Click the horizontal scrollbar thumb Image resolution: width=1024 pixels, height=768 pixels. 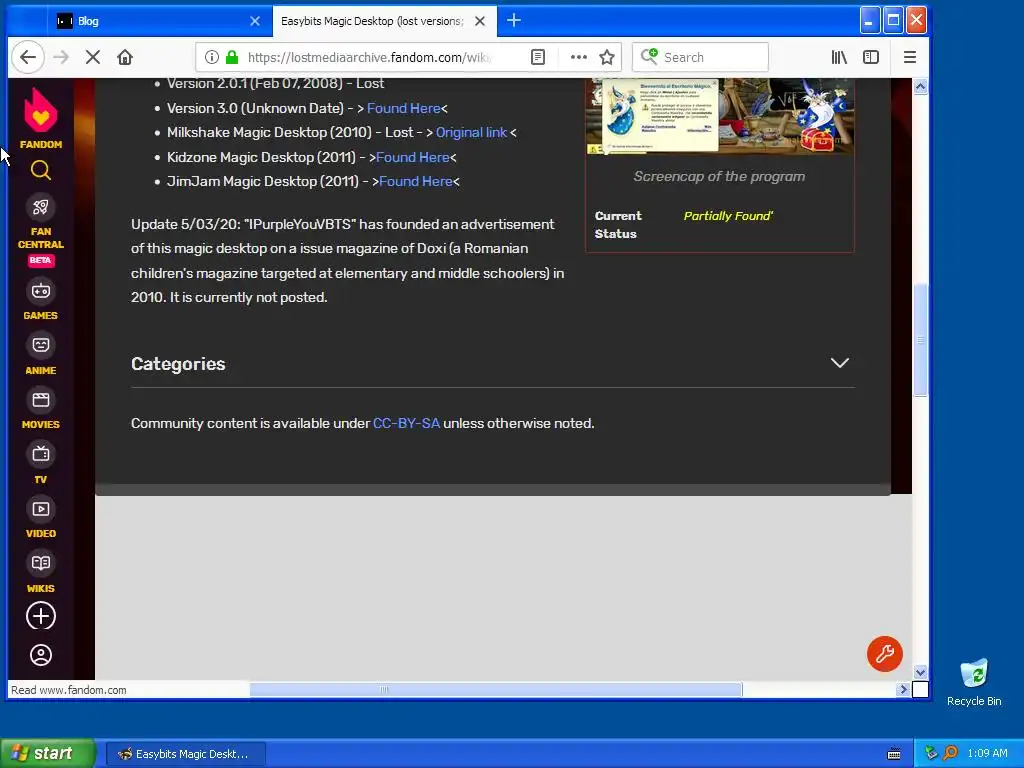496,690
